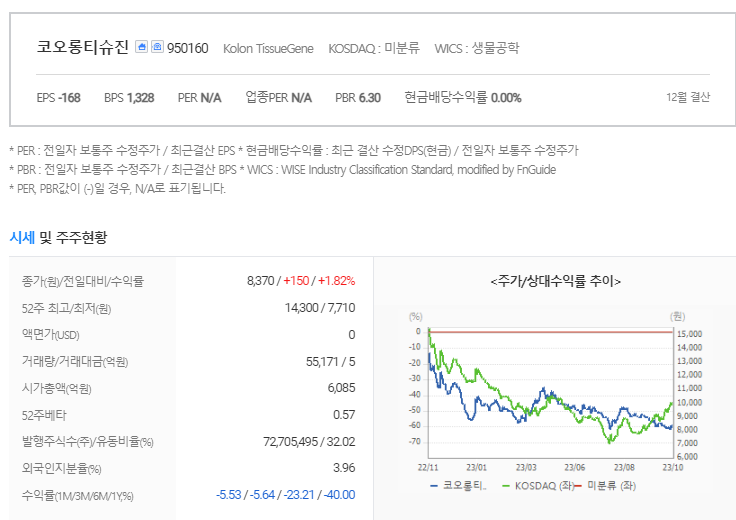This screenshot has width=736, height=520.
Task: Click the 52-week high/low value 14,300 / 7,710
Action: [320, 308]
